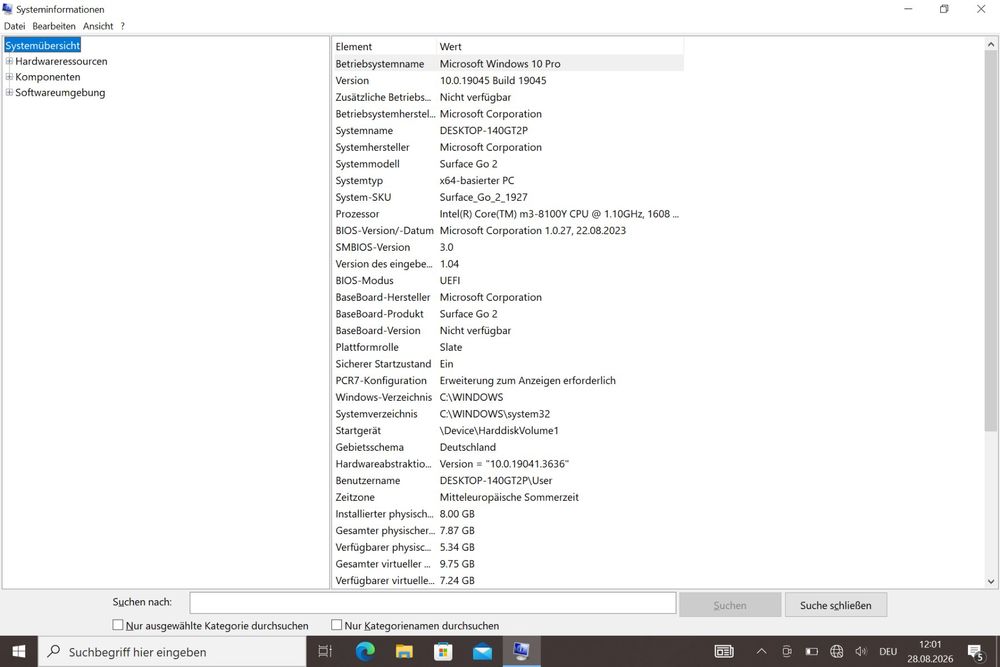
Task: Show hidden tray icons chevron
Action: pos(761,651)
